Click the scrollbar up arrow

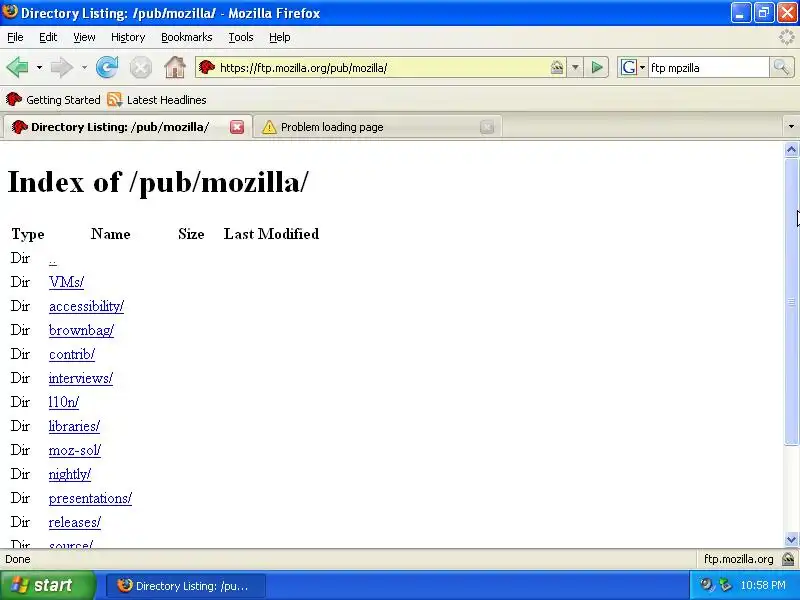pyautogui.click(x=791, y=149)
